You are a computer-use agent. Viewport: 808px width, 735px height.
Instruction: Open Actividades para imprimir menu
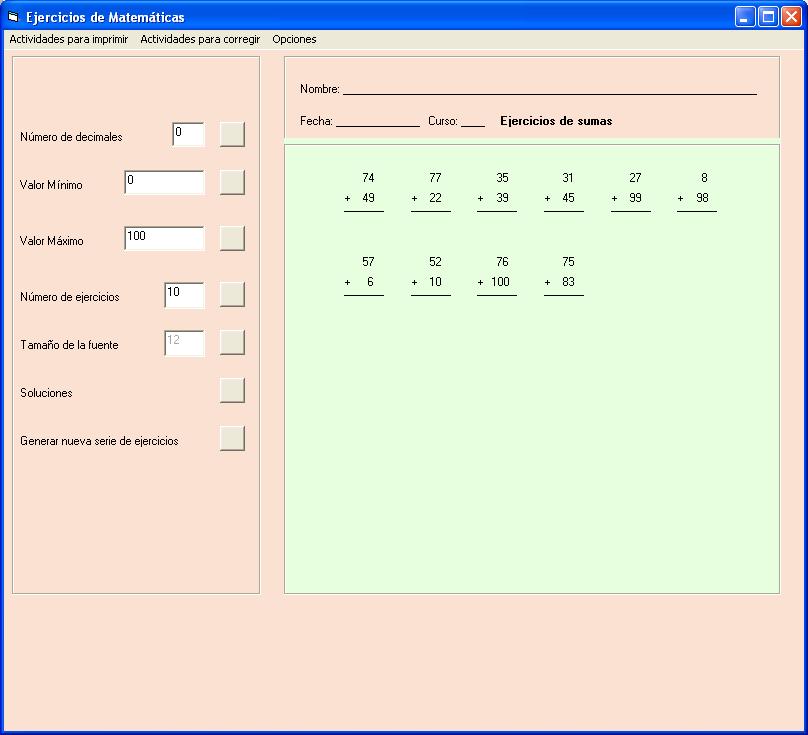click(69, 39)
